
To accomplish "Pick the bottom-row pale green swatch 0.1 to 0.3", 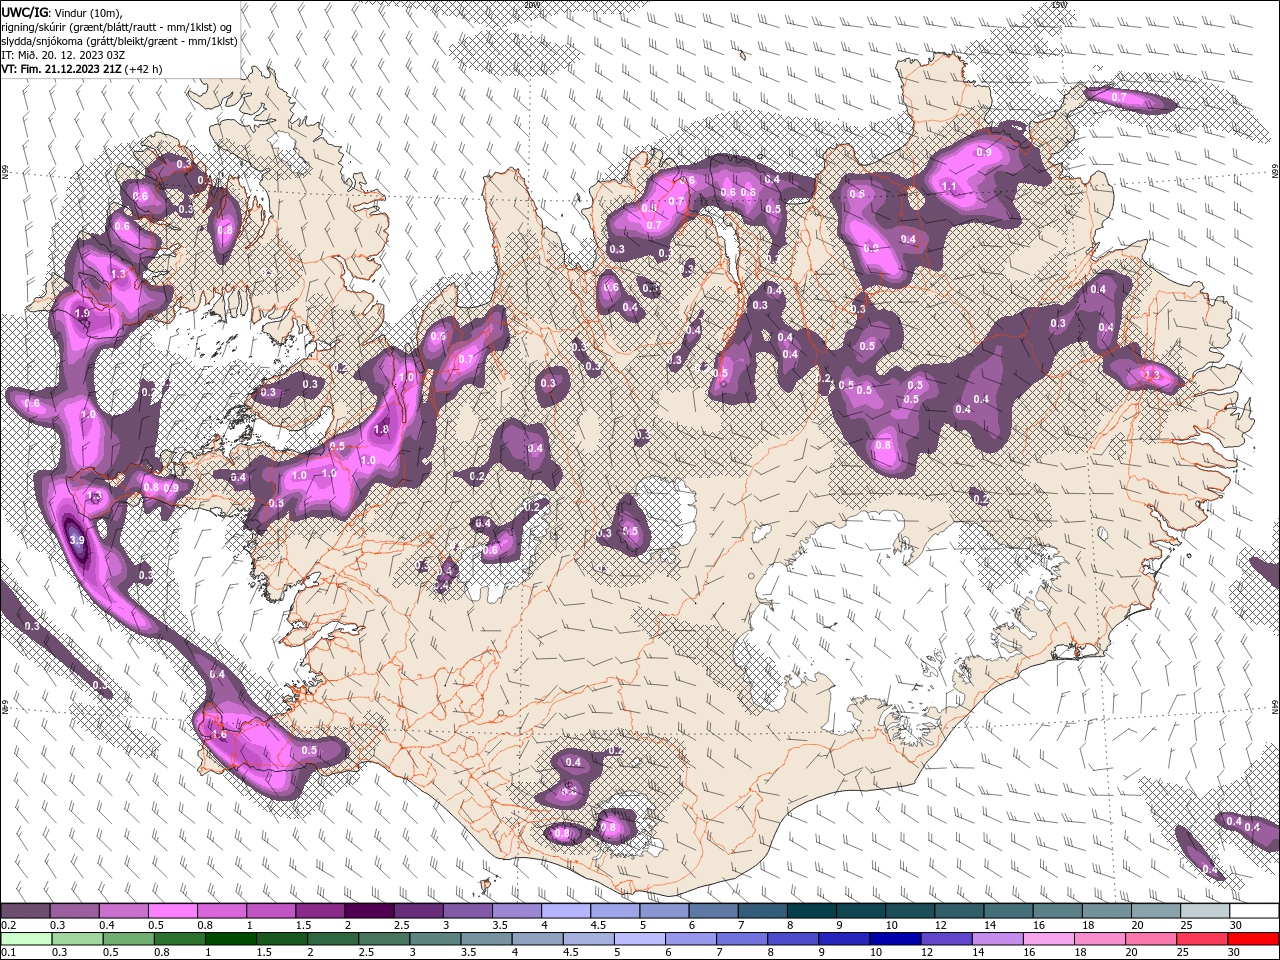I will (x=28, y=939).
